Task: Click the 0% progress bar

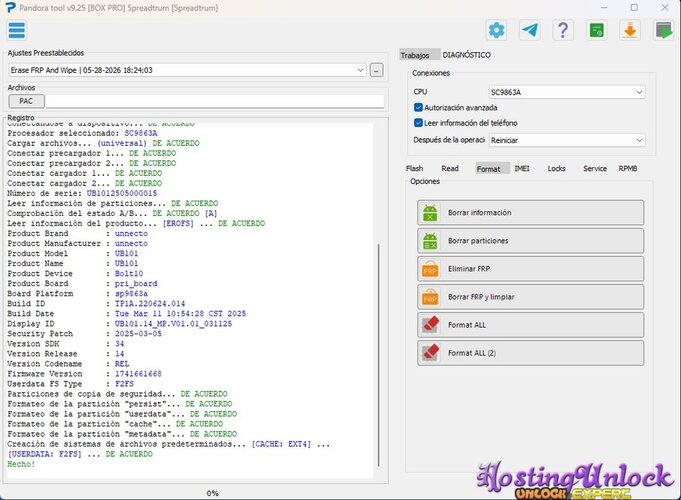Action: 212,493
